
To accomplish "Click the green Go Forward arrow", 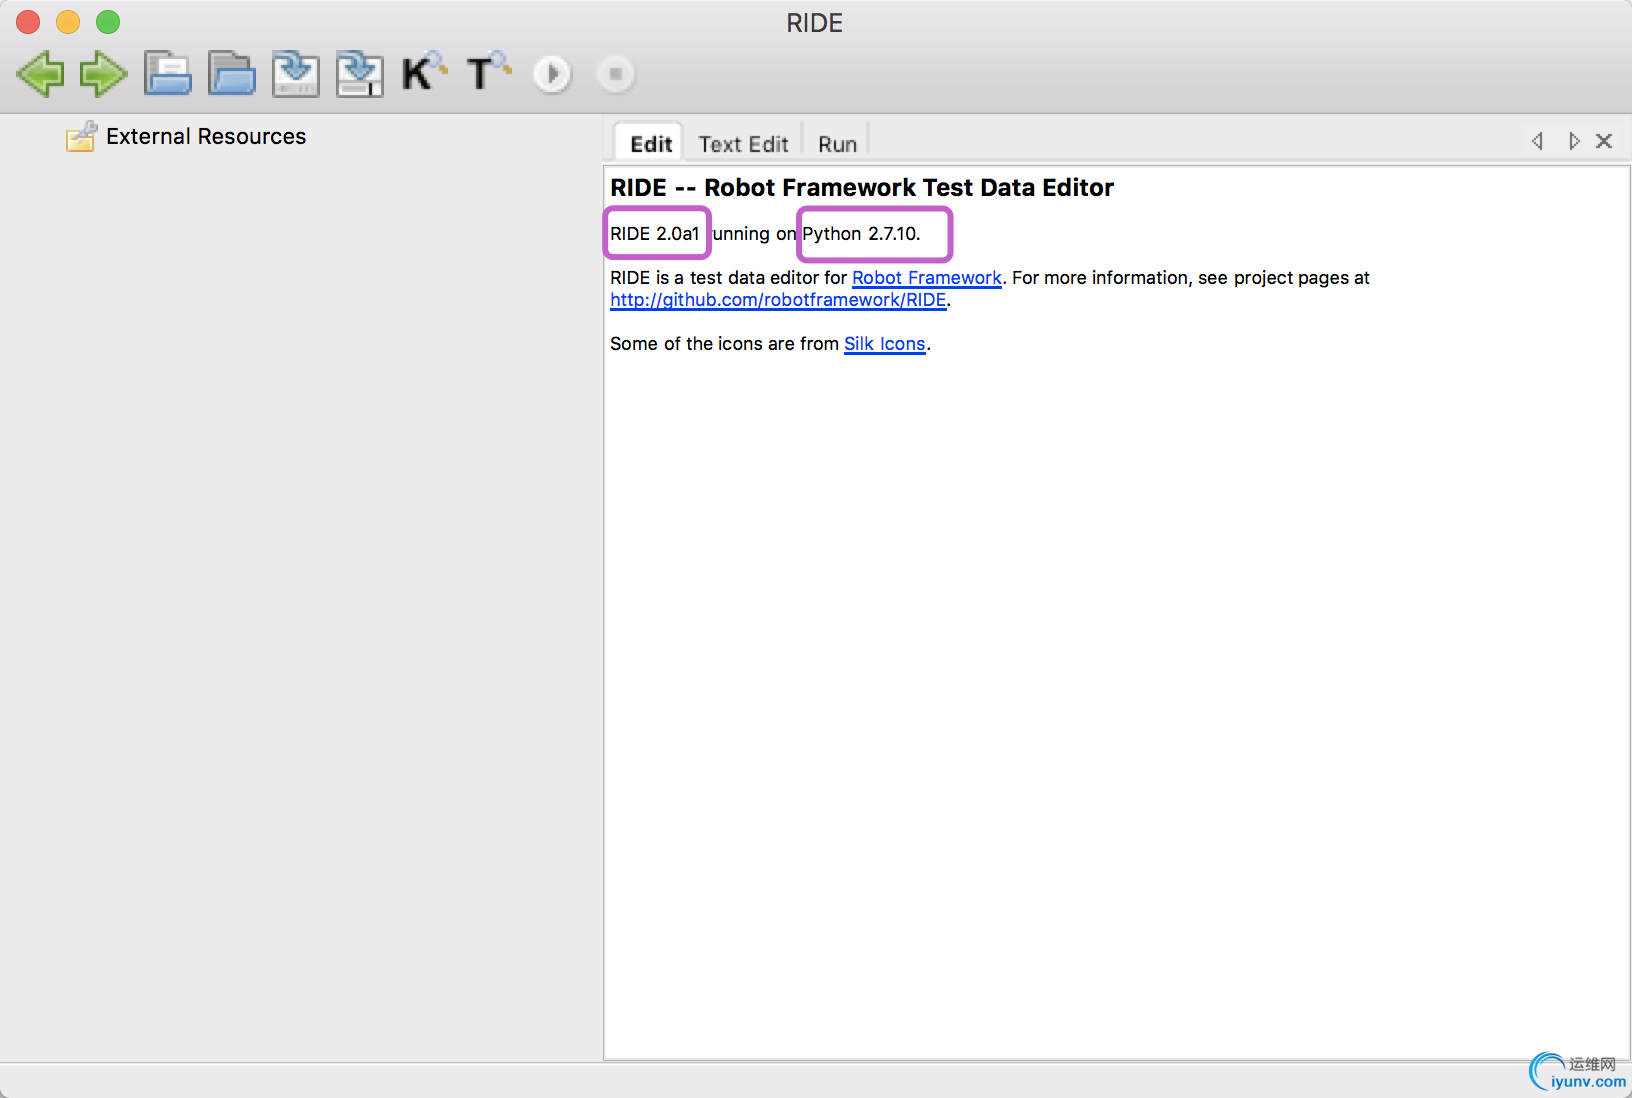I will point(103,74).
